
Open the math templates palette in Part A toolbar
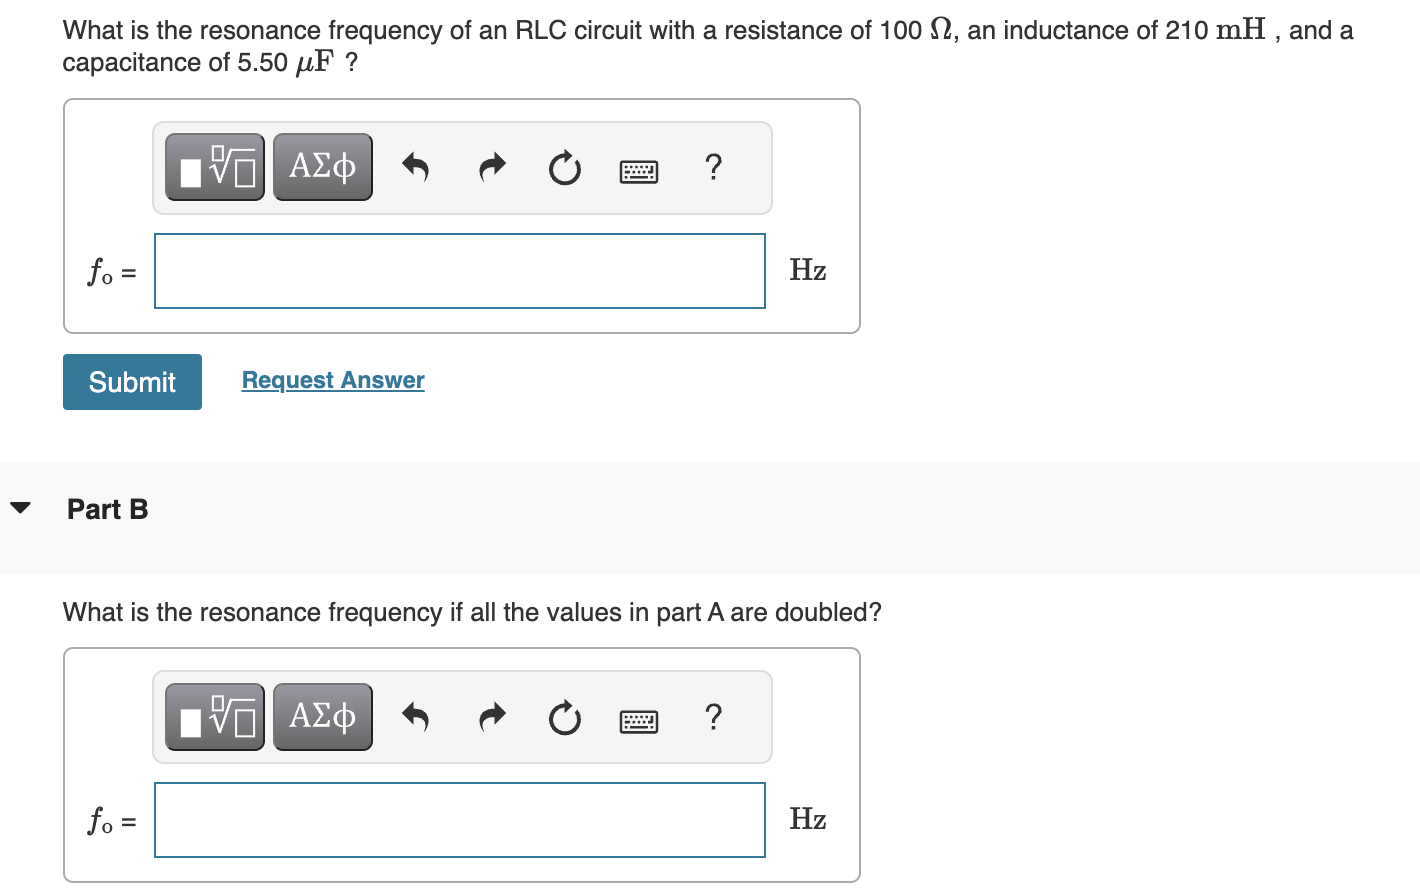tap(214, 166)
